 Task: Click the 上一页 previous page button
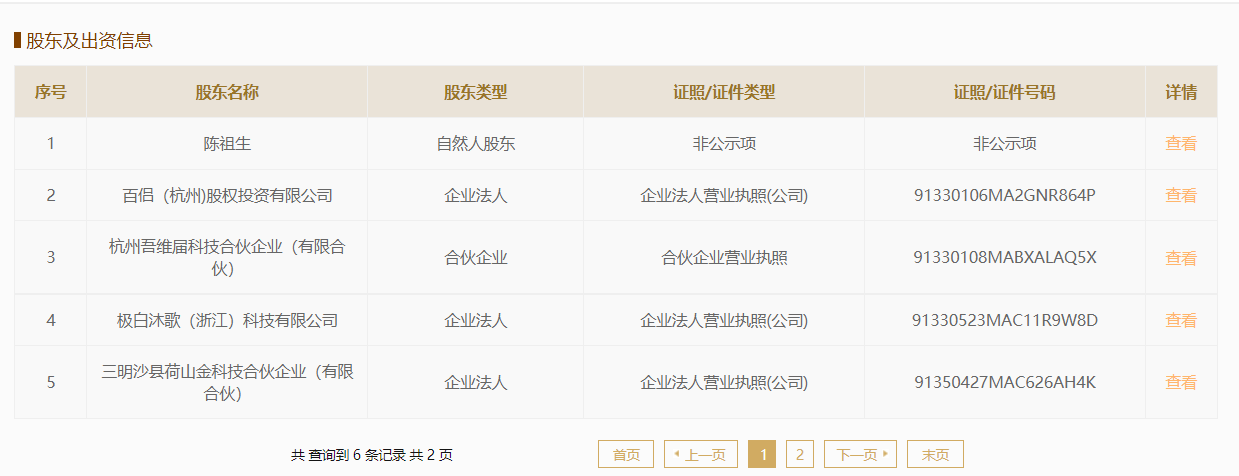tap(701, 454)
